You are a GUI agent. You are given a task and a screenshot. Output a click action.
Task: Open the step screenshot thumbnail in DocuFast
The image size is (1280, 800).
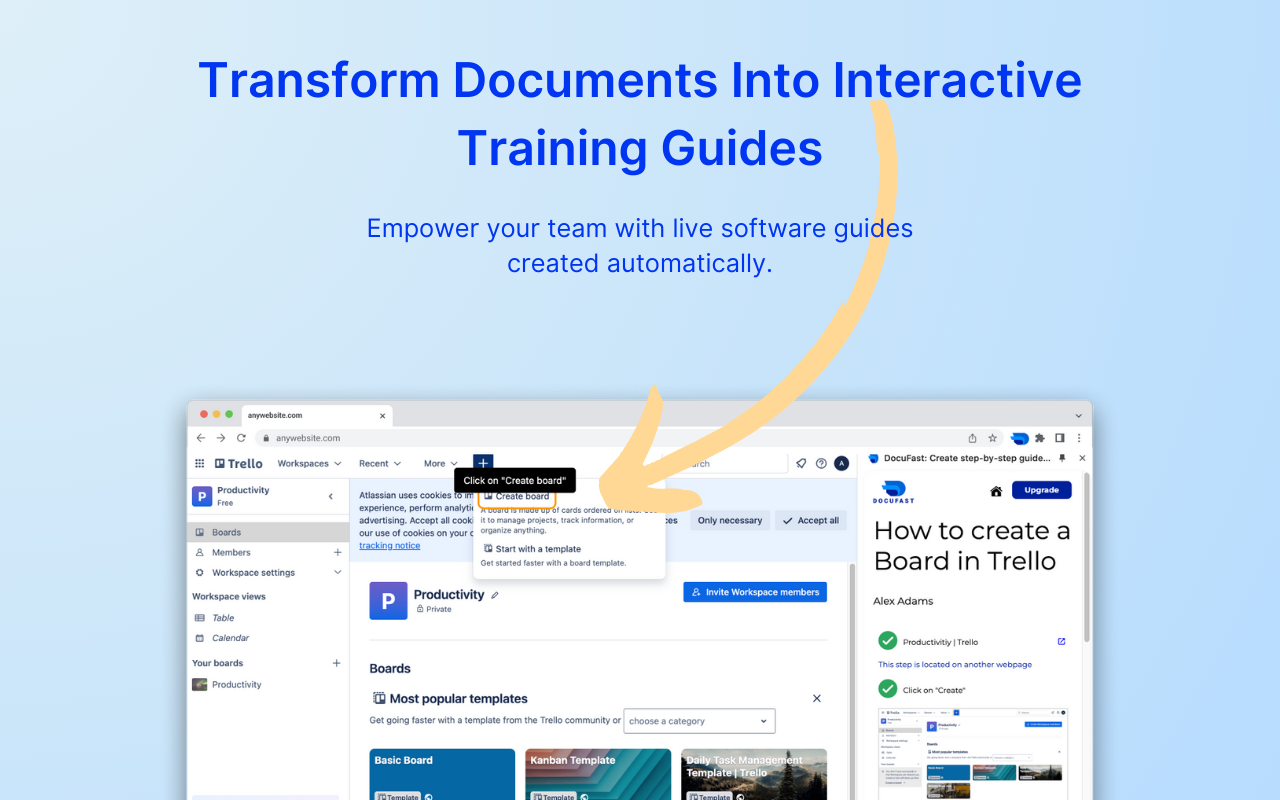(973, 754)
